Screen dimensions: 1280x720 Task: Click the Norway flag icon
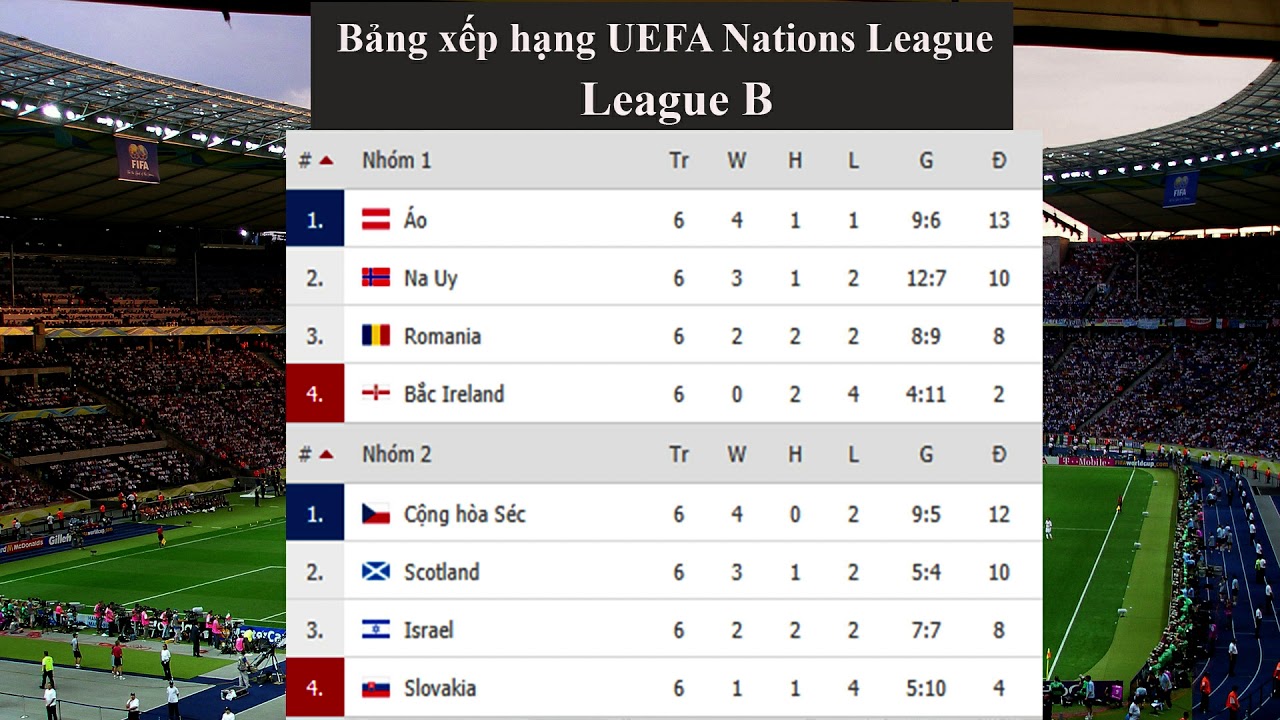point(376,278)
